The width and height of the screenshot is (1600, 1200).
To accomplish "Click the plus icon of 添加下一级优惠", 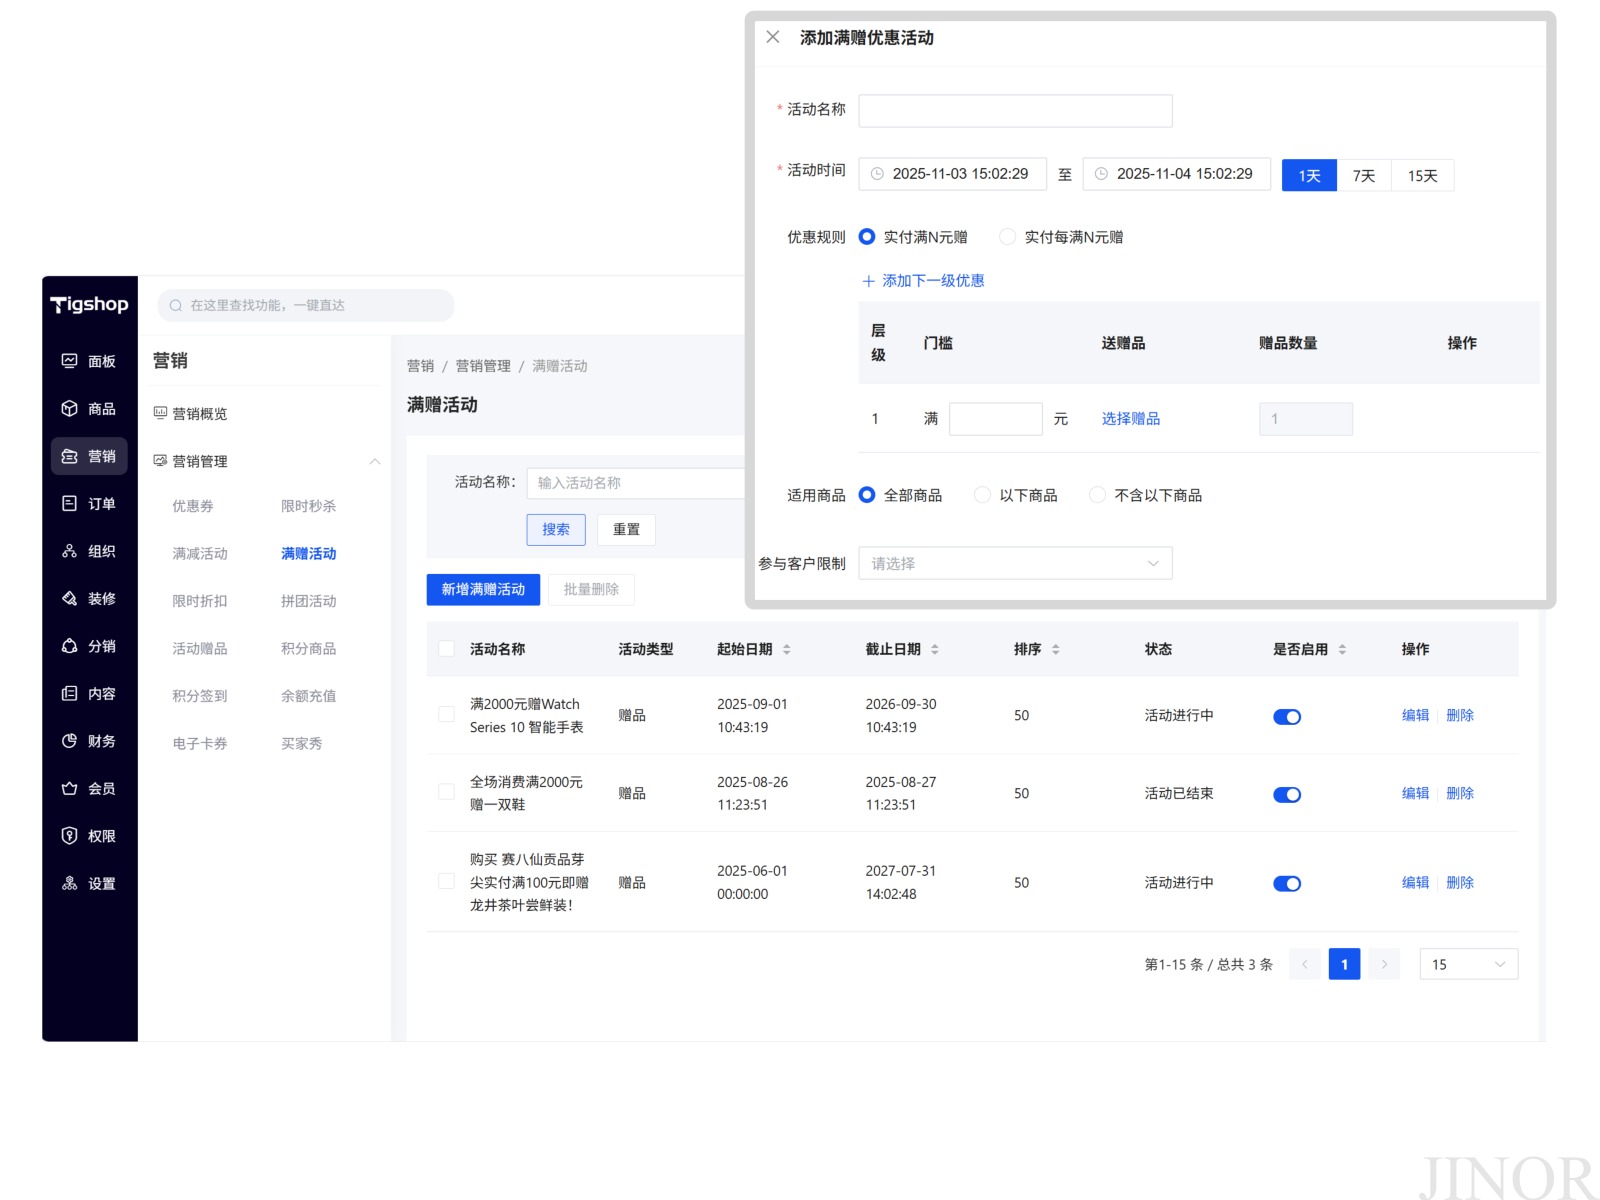I will 868,281.
